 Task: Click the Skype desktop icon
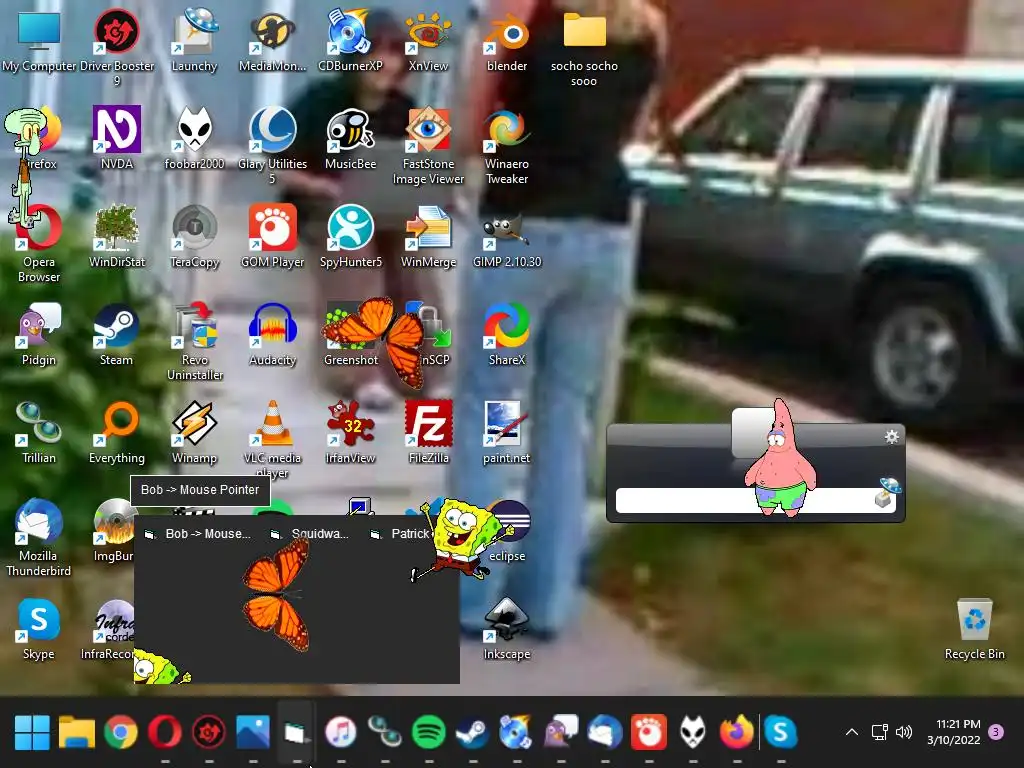click(39, 628)
